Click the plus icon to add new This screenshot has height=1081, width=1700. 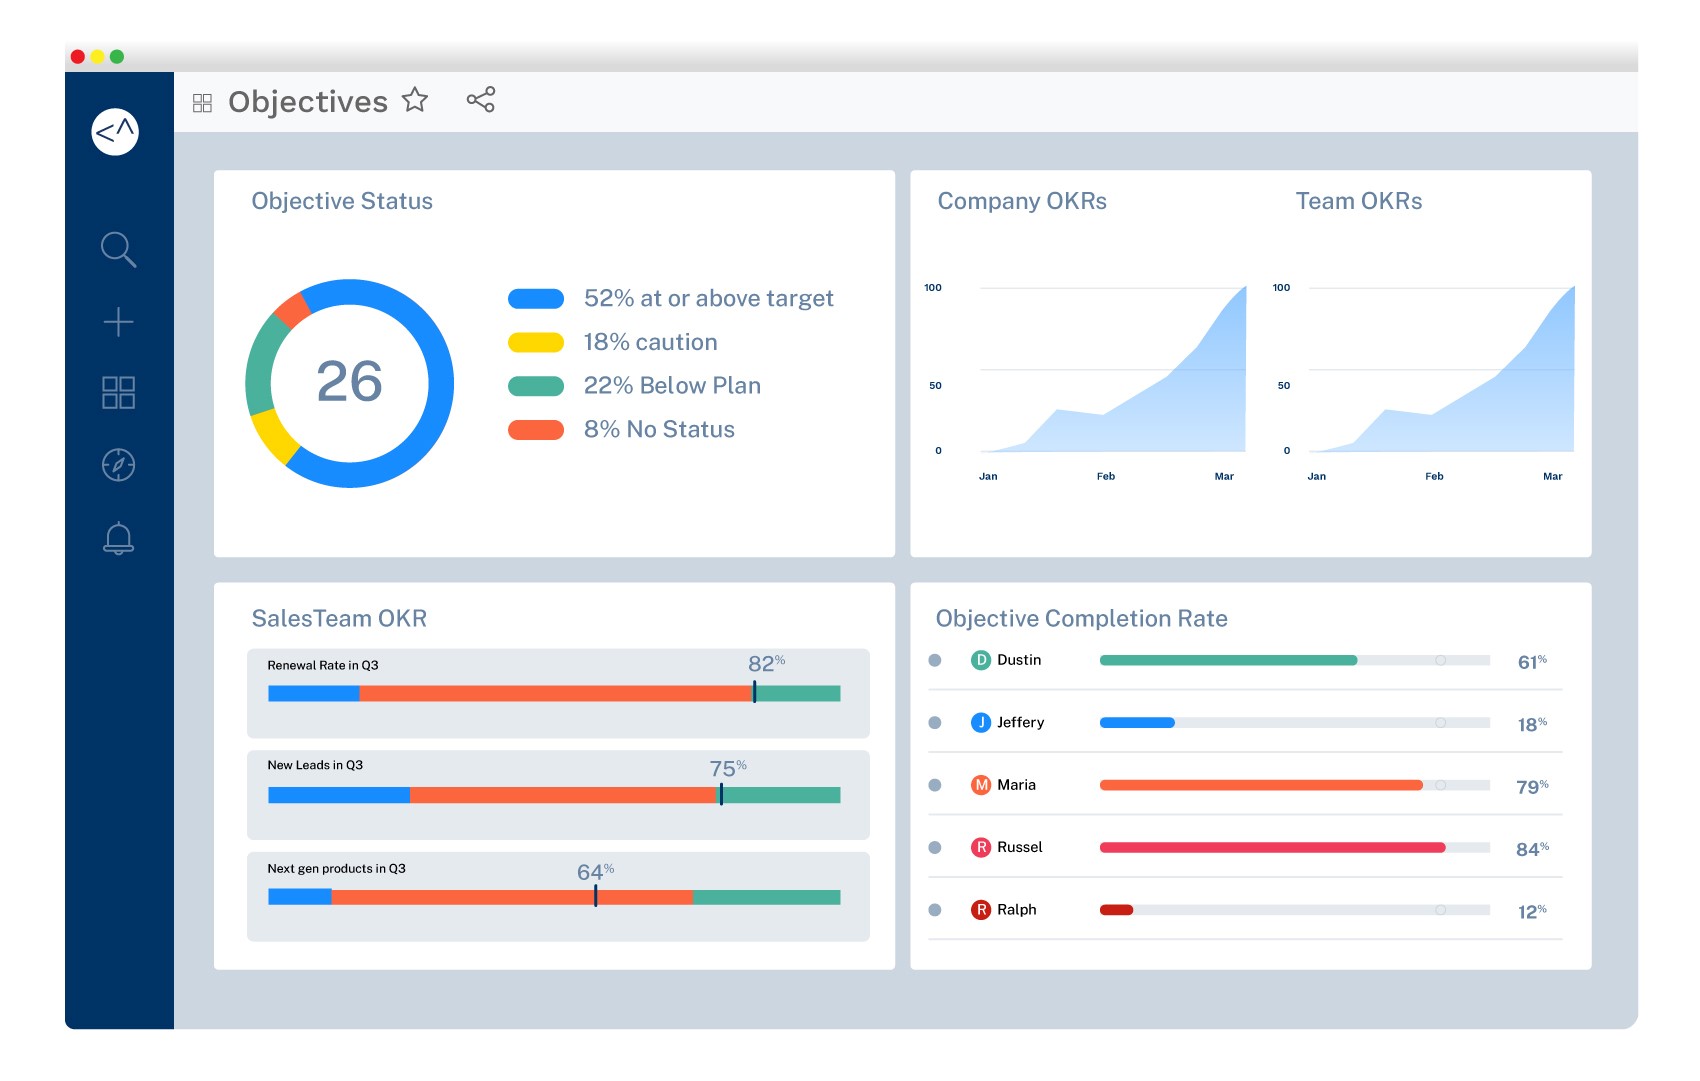[118, 322]
